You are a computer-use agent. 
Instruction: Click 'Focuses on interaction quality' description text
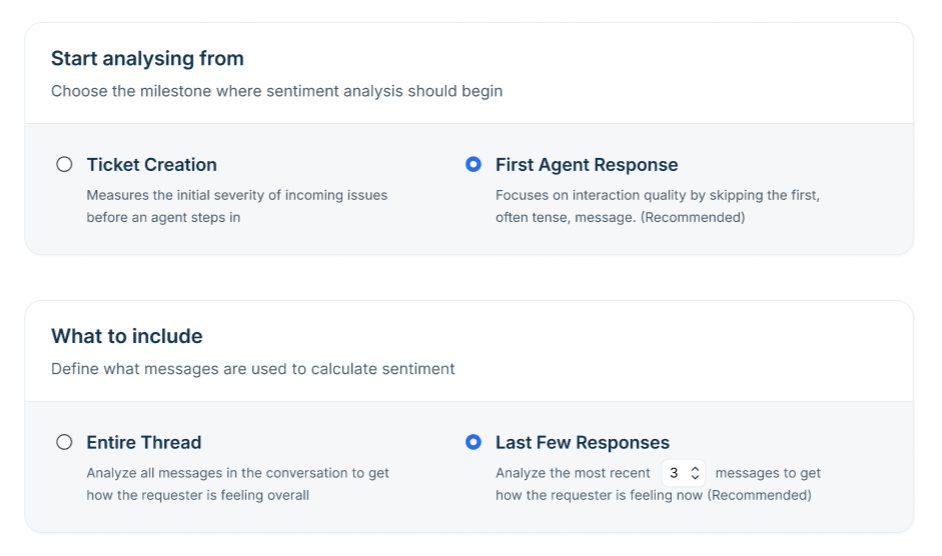tap(657, 206)
